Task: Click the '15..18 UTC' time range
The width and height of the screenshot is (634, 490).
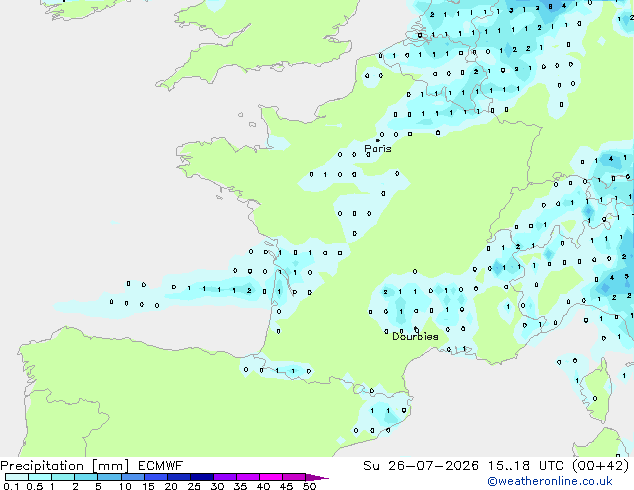Action: [x=526, y=466]
